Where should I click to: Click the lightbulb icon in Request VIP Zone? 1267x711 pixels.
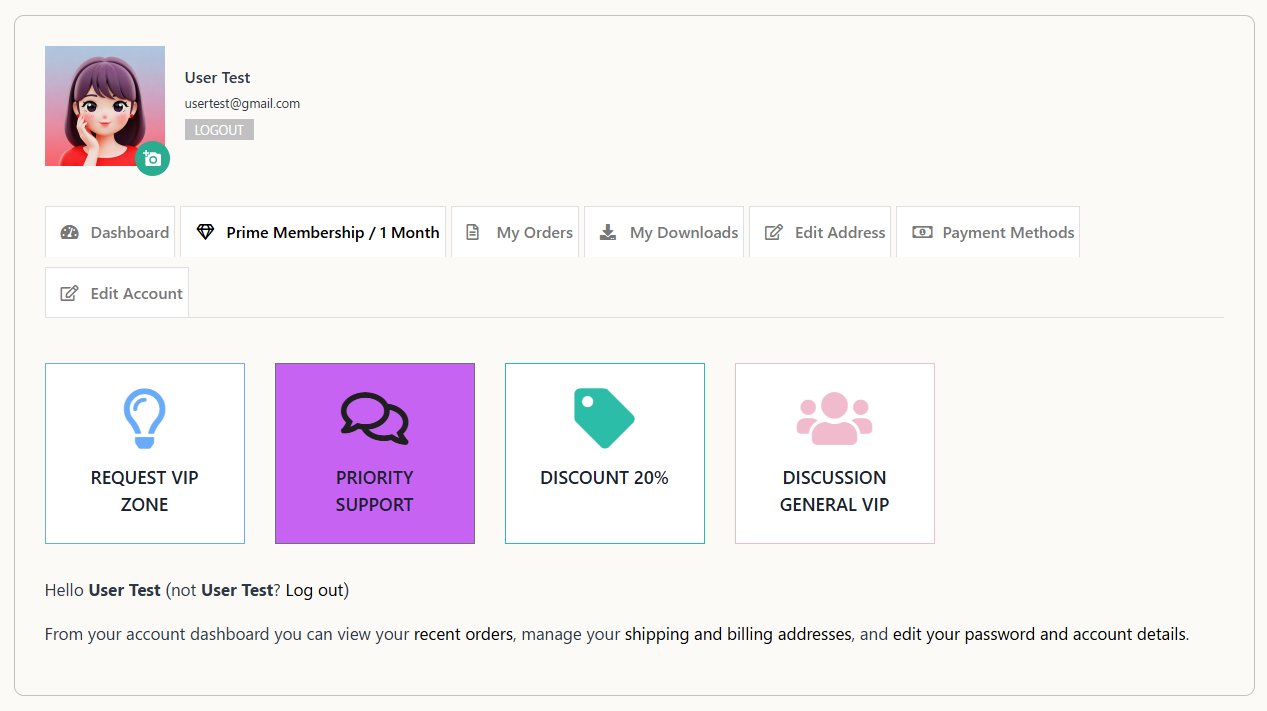145,418
